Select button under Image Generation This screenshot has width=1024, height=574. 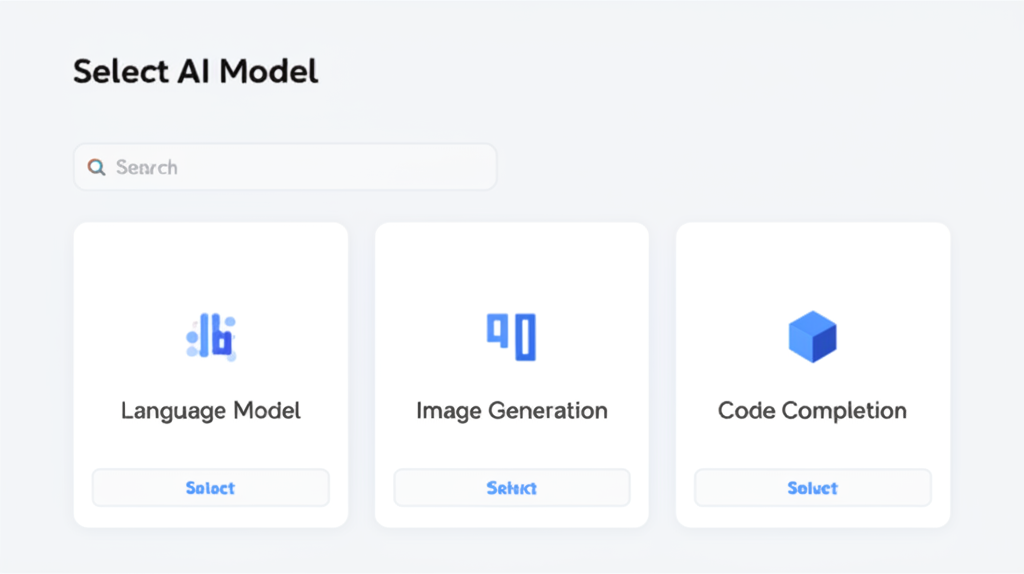pyautogui.click(x=512, y=488)
